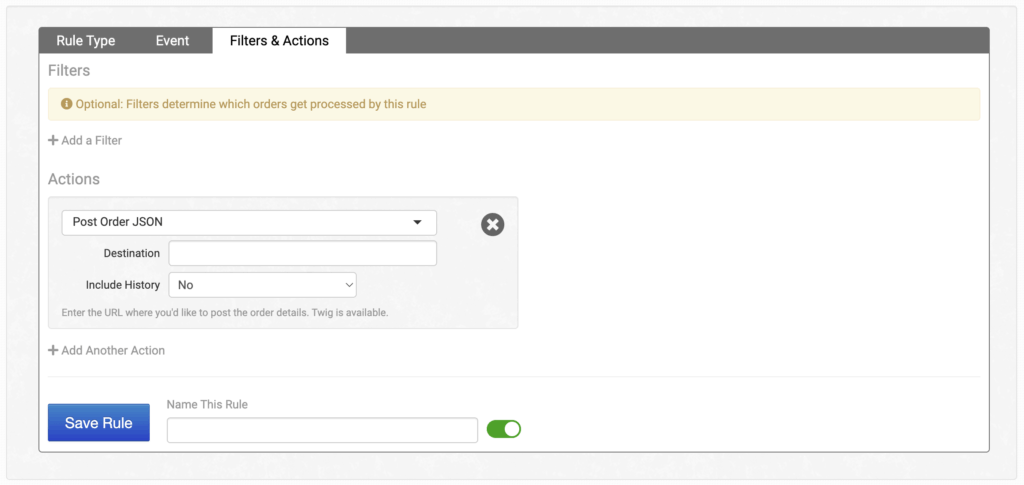Click the arrow on Post Order JSON selector
1024x485 pixels.
417,222
